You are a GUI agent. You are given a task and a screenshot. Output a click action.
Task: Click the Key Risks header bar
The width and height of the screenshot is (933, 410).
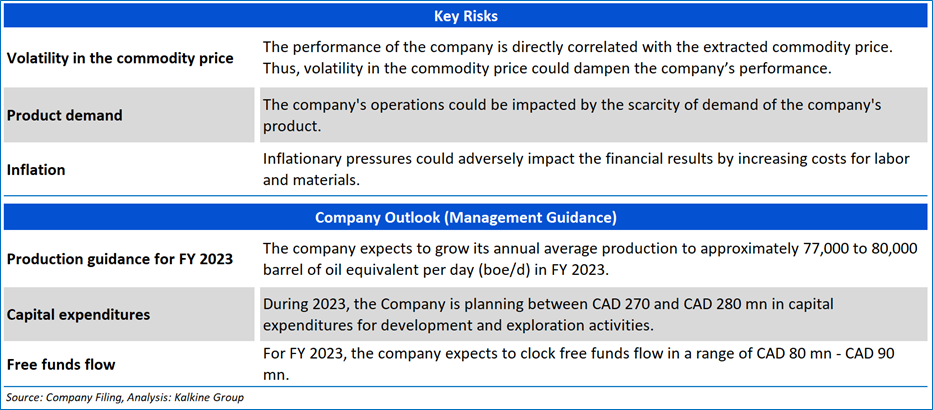pyautogui.click(x=465, y=16)
